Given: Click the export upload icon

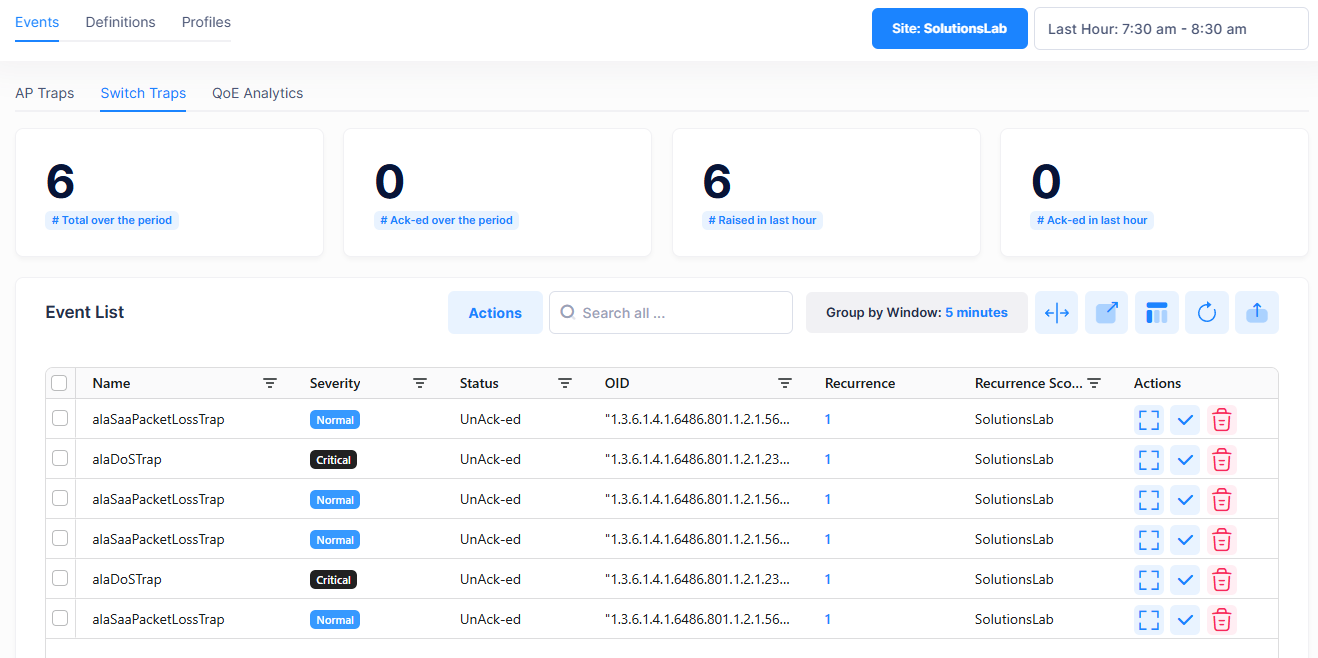Looking at the screenshot, I should click(1257, 313).
